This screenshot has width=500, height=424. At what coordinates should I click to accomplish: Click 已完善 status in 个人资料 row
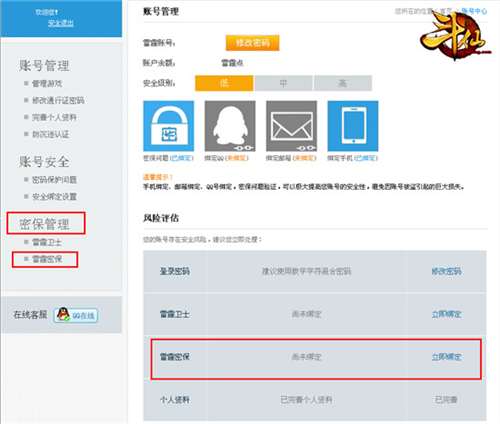point(446,399)
